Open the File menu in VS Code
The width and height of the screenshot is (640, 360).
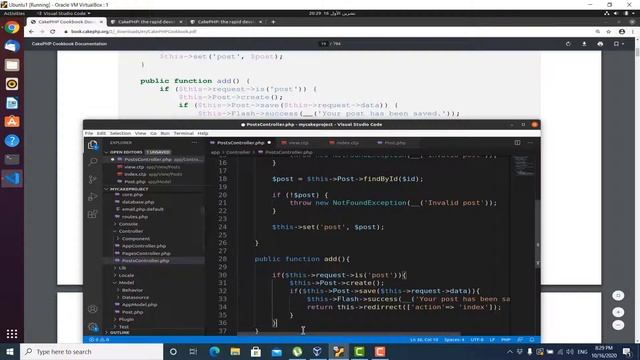tap(89, 133)
